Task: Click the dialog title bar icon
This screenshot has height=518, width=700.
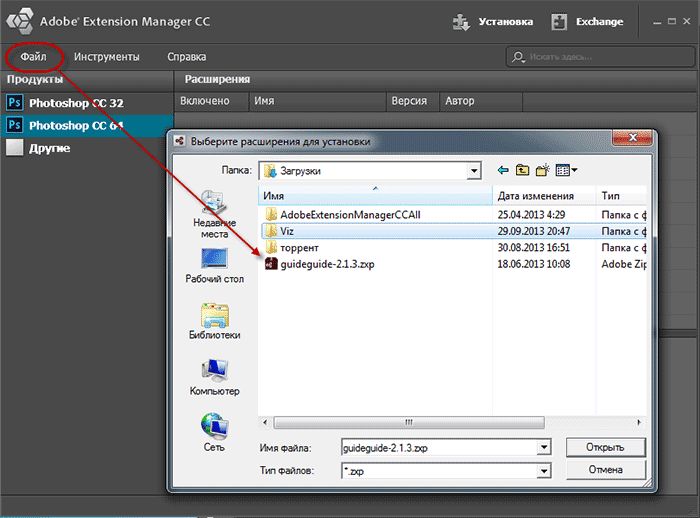Action: tap(180, 141)
